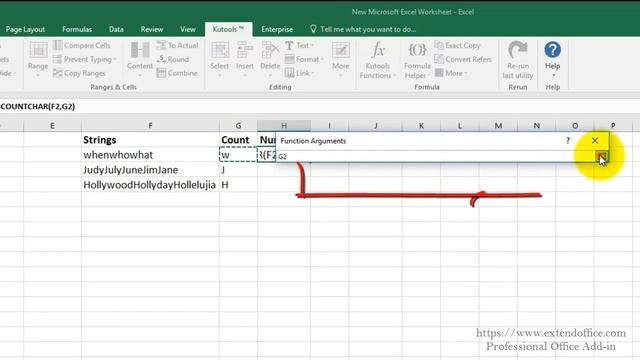Select the Kutools tab
Image resolution: width=640 pixels, height=360 pixels.
(x=228, y=29)
